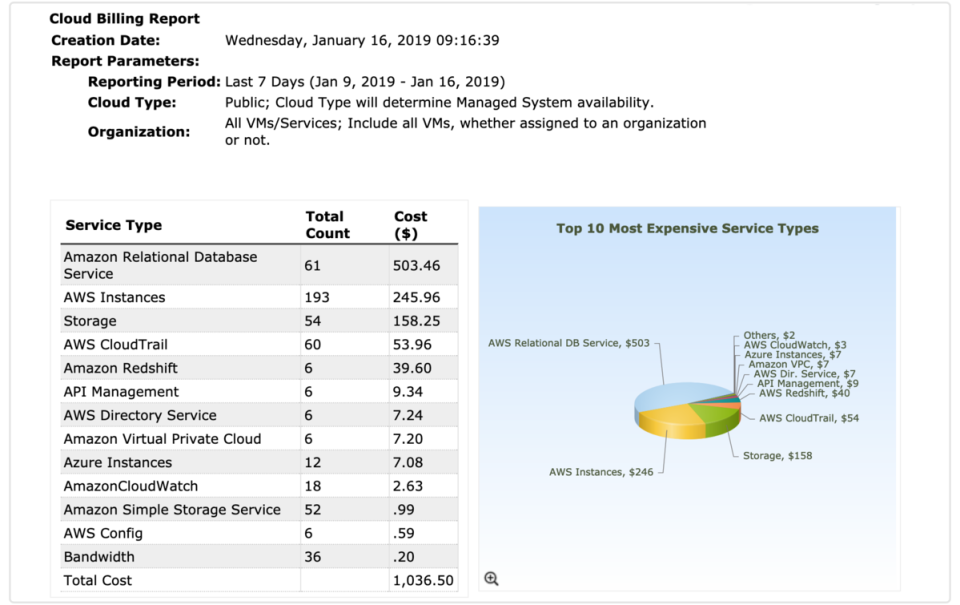The height and width of the screenshot is (605, 960).
Task: Click the 'Service Type' column header
Action: 114,225
